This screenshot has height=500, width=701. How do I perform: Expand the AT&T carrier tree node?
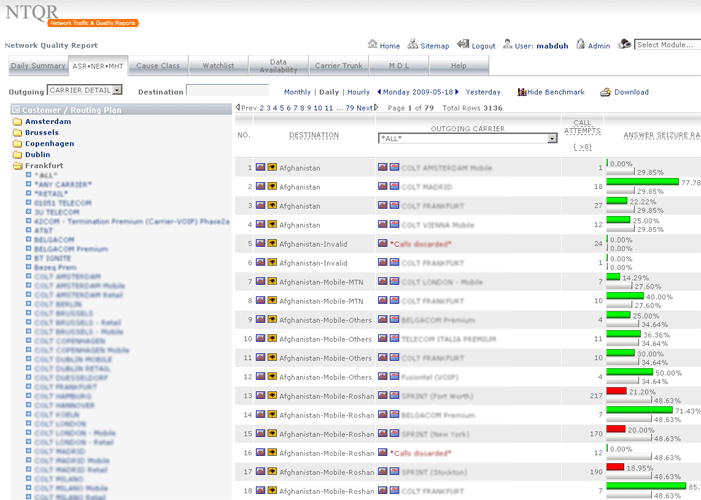[29, 230]
